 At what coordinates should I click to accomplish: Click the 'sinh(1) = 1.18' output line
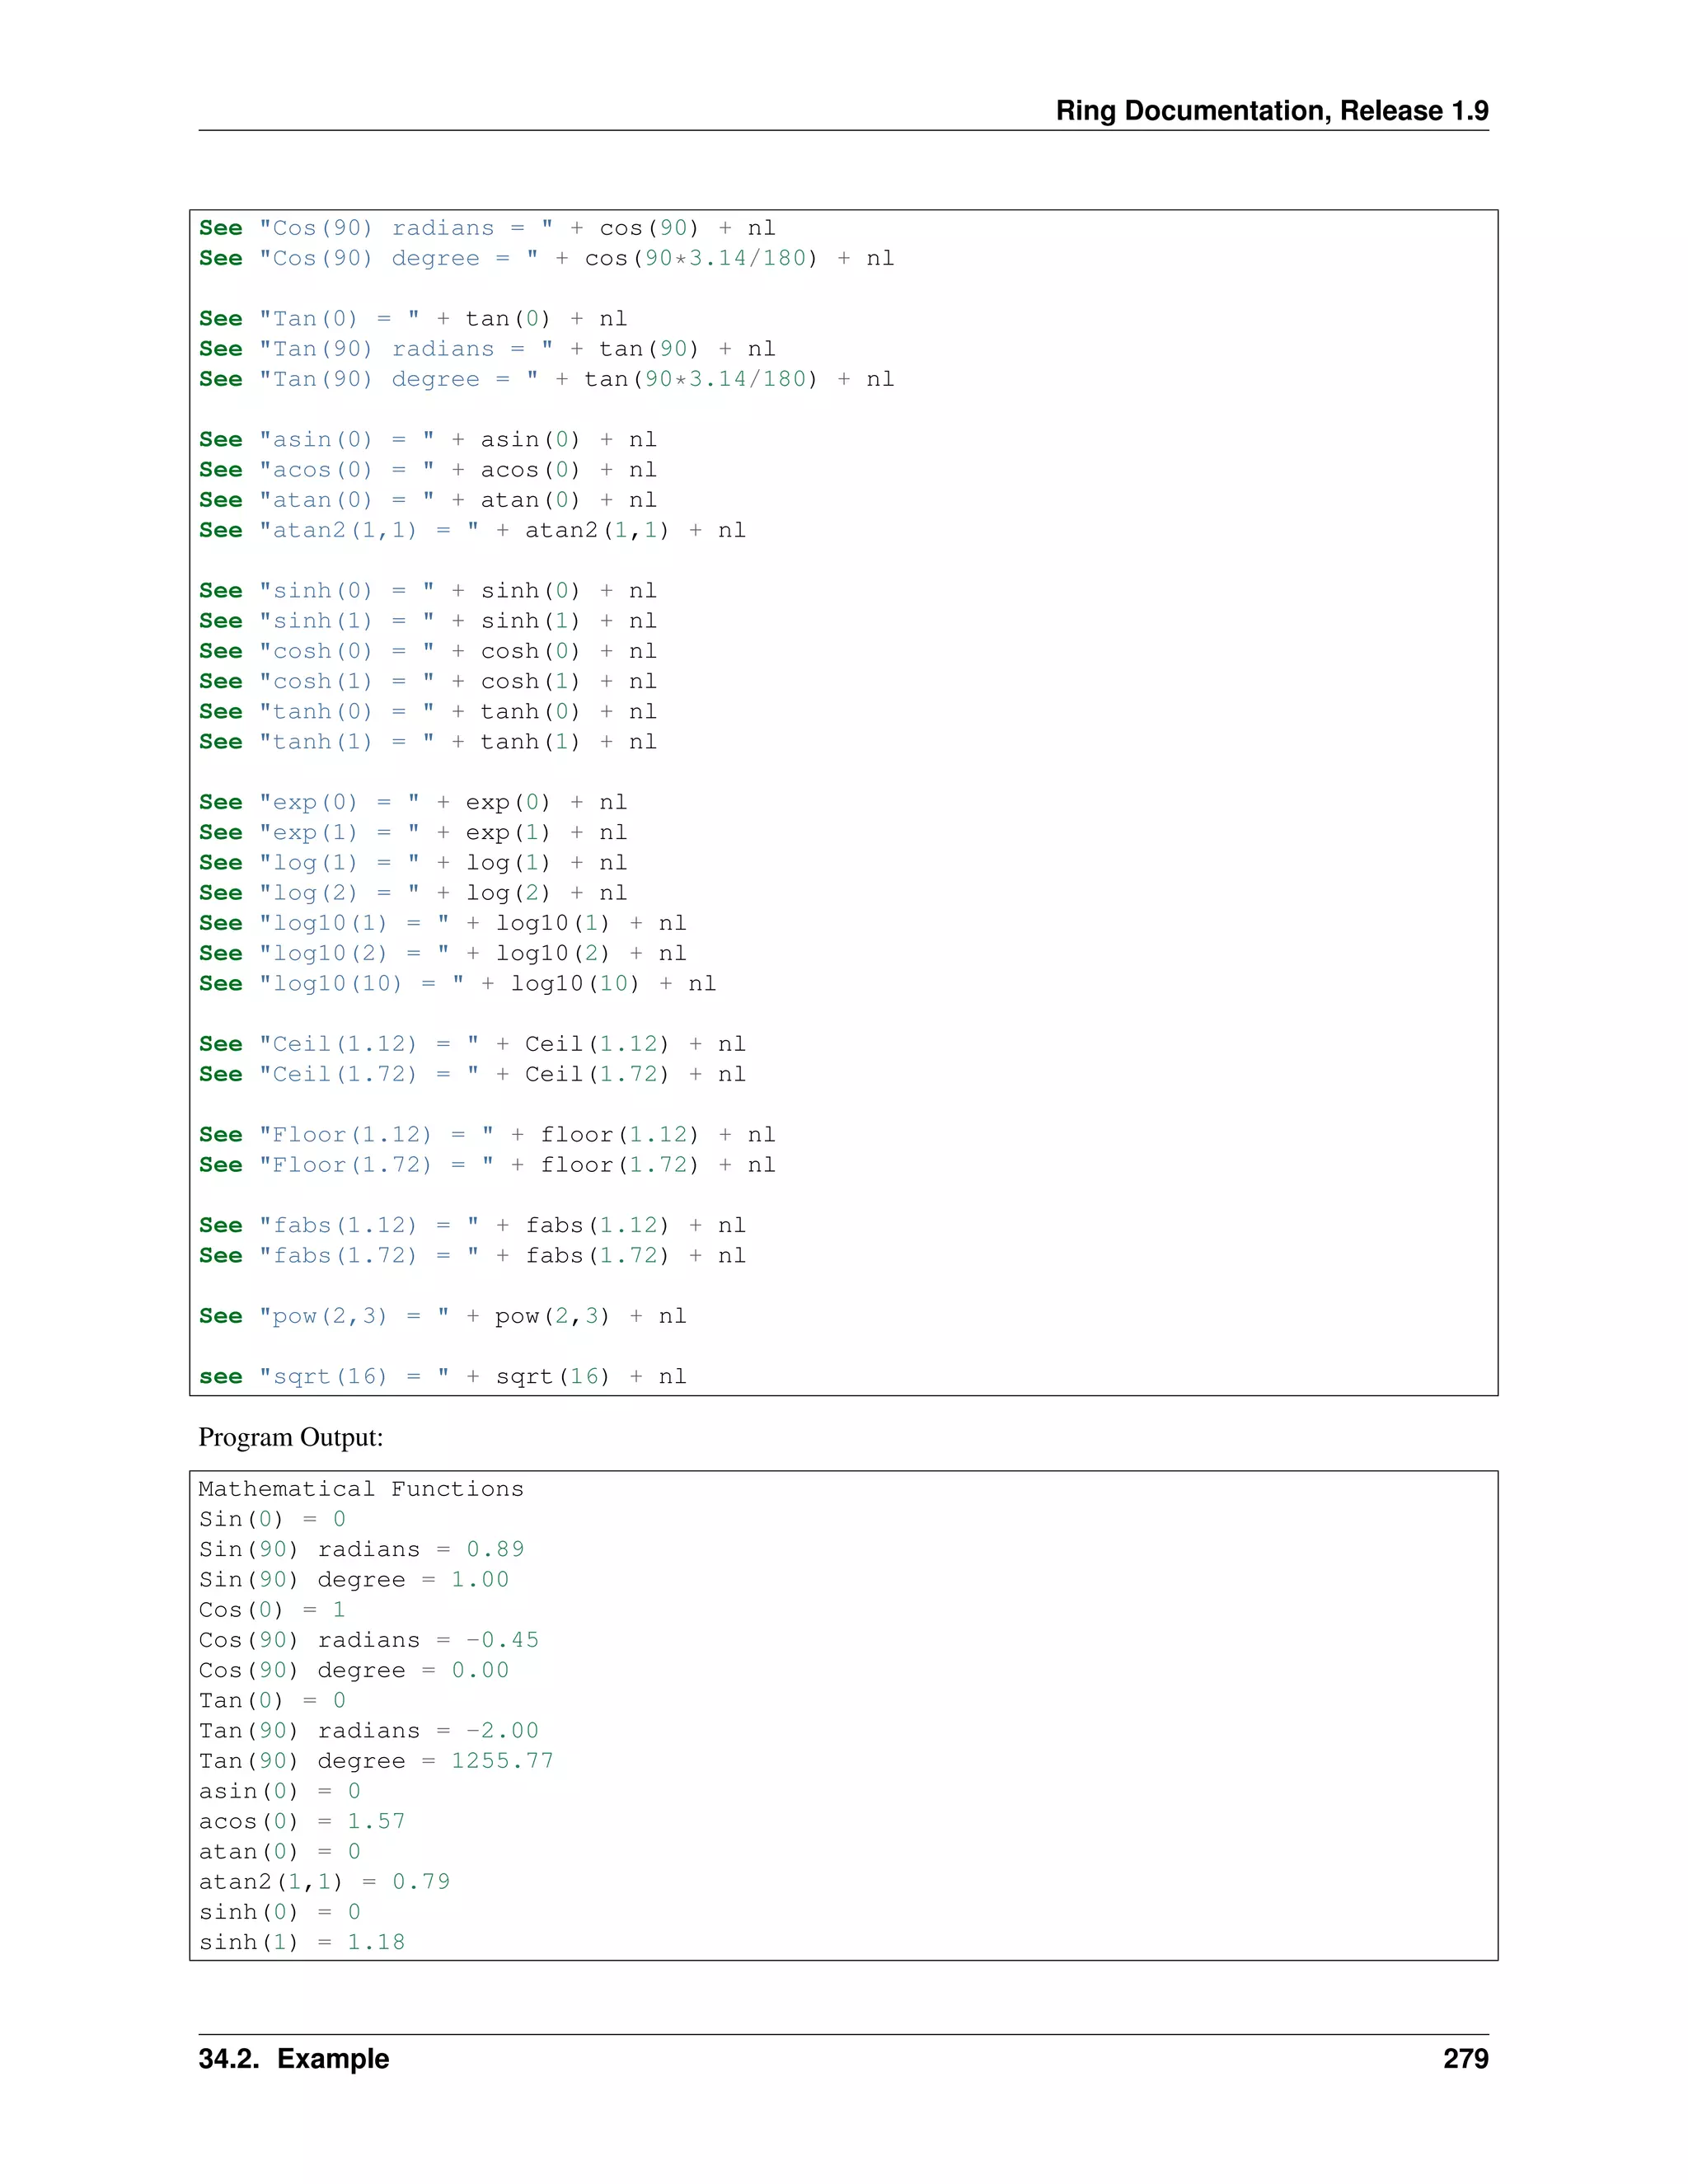(x=301, y=1942)
